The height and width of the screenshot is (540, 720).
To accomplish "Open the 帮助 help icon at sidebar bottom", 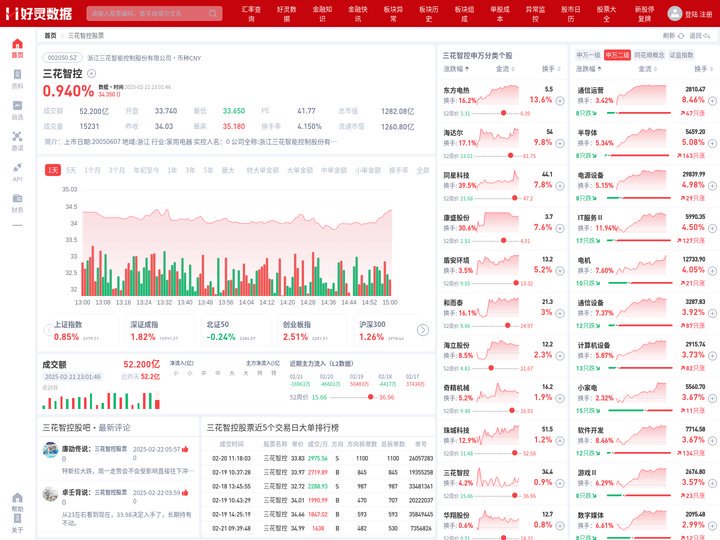I will [17, 498].
